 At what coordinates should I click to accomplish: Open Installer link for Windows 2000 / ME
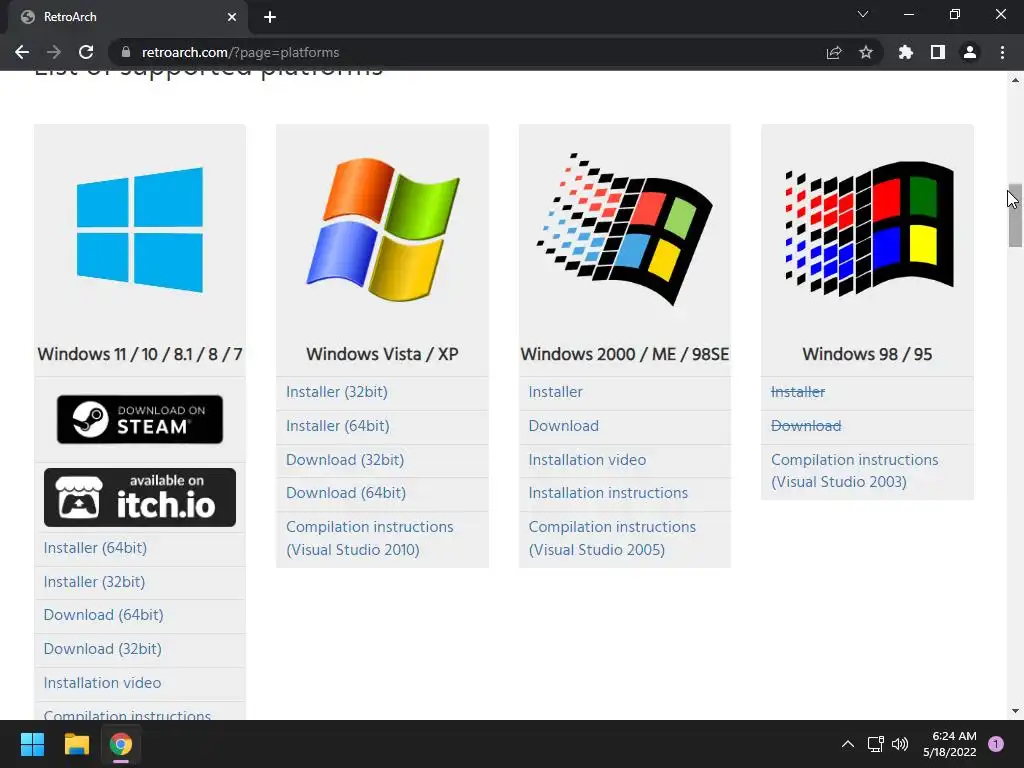click(x=556, y=392)
